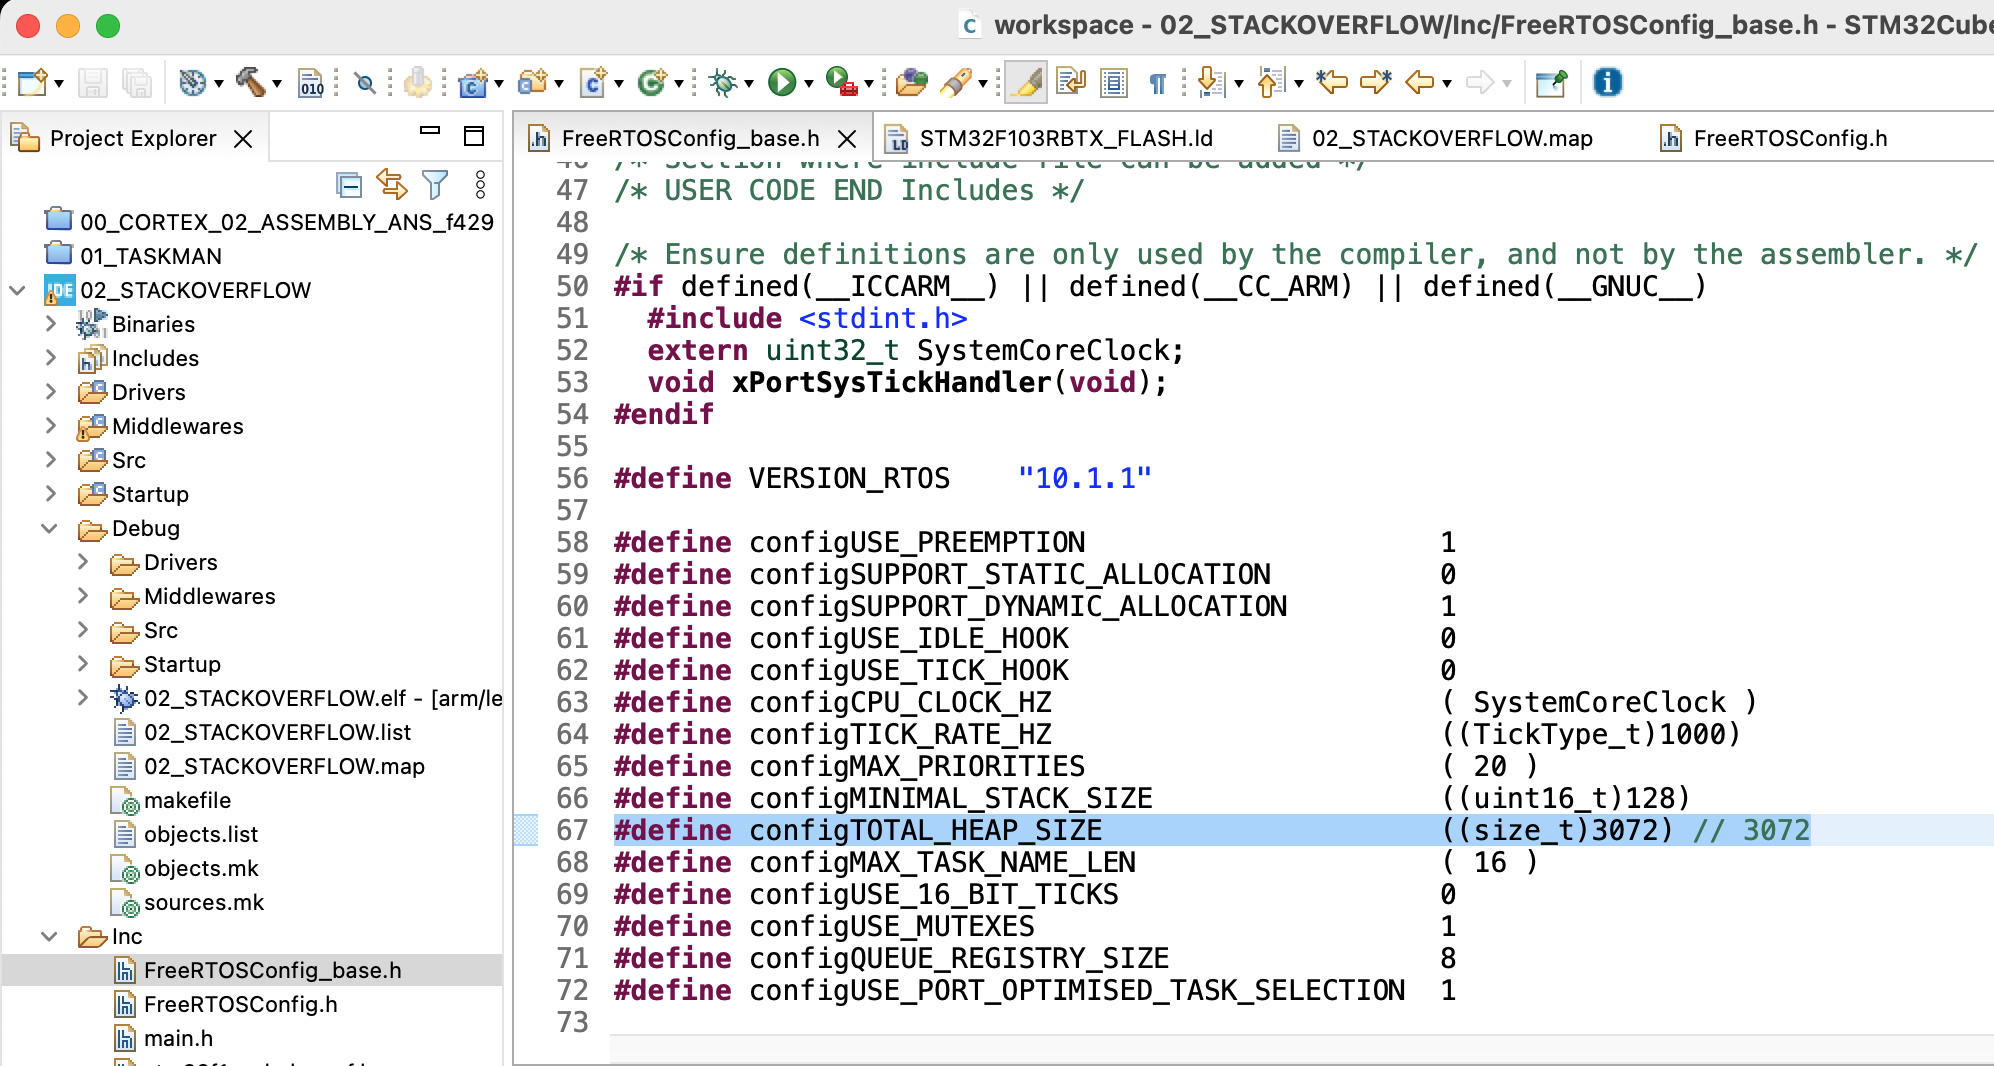
Task: Maximize the Project Explorer panel
Action: coord(474,136)
